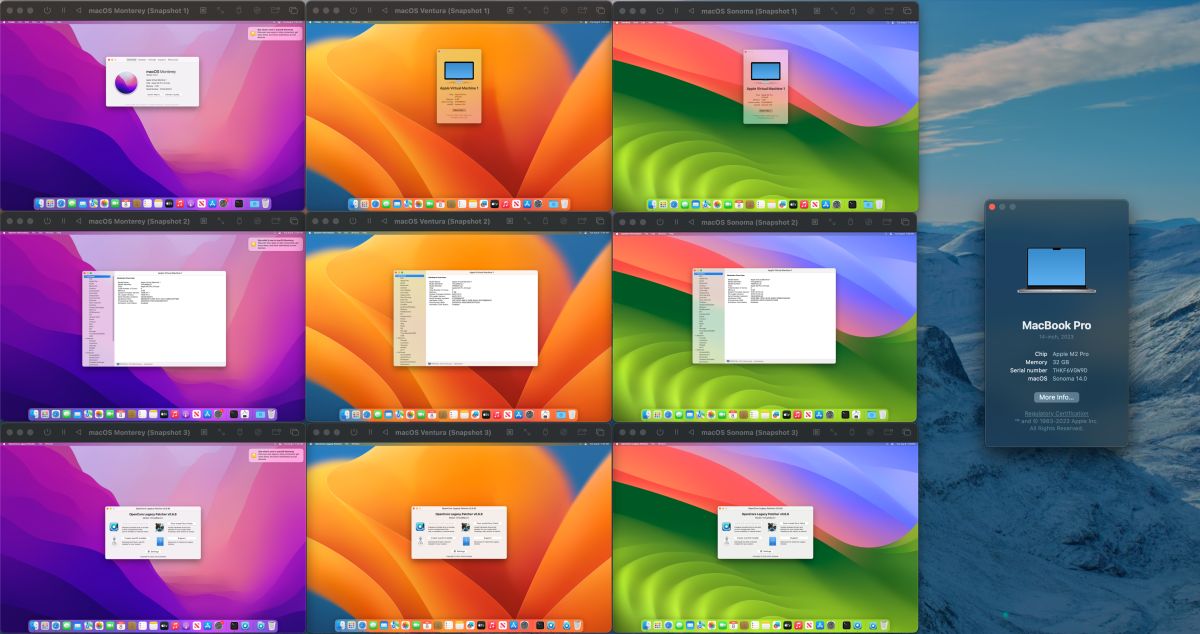This screenshot has height=634, width=1200.
Task: Click restart triangle icon in Sonoma (Snapshot 1) toolbar
Action: tap(691, 10)
